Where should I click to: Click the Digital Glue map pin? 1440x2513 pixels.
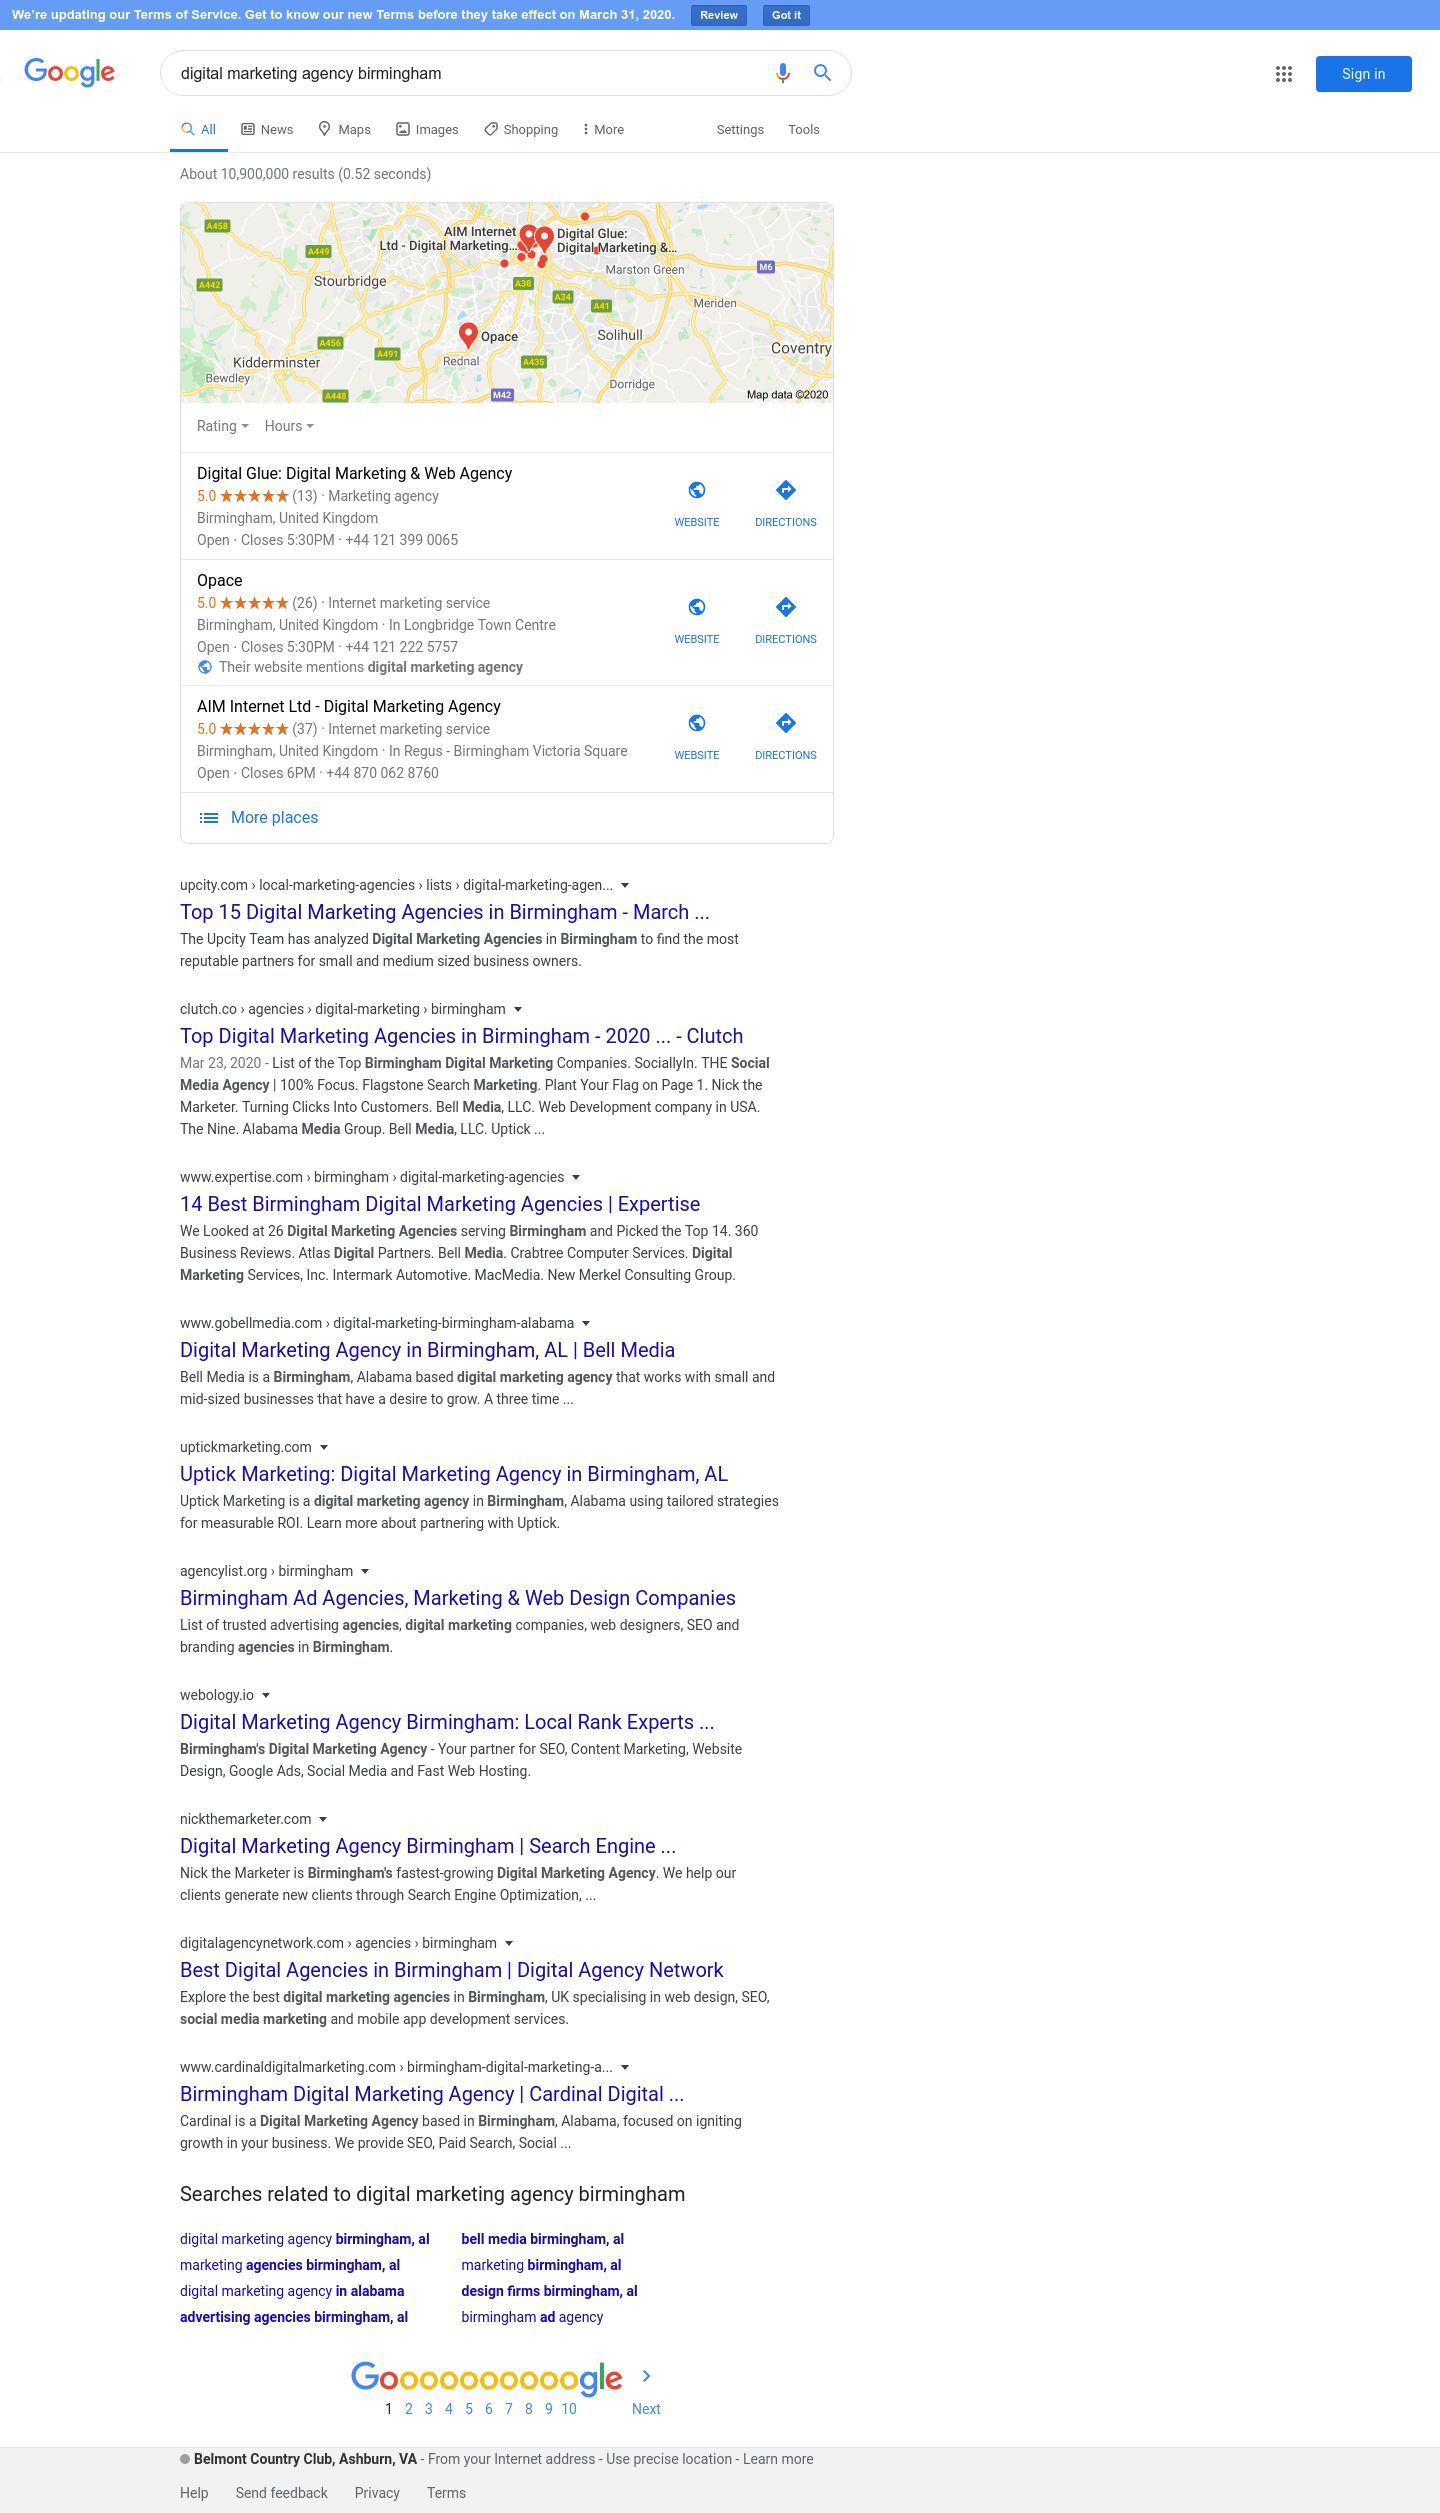click(x=544, y=239)
